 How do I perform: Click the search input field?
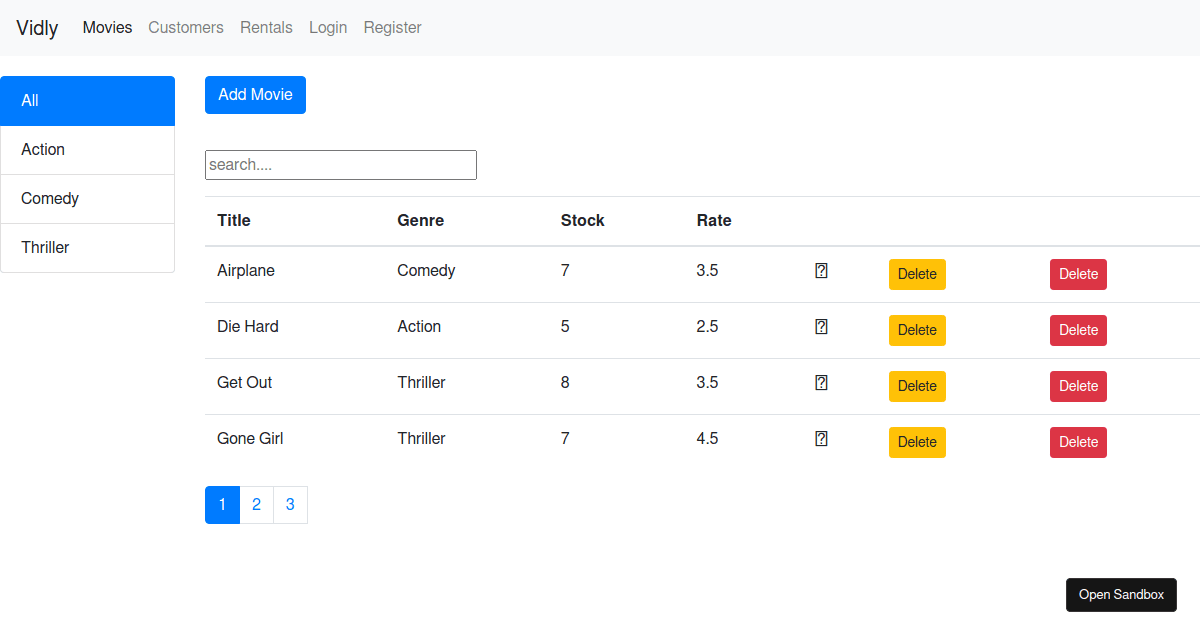340,164
